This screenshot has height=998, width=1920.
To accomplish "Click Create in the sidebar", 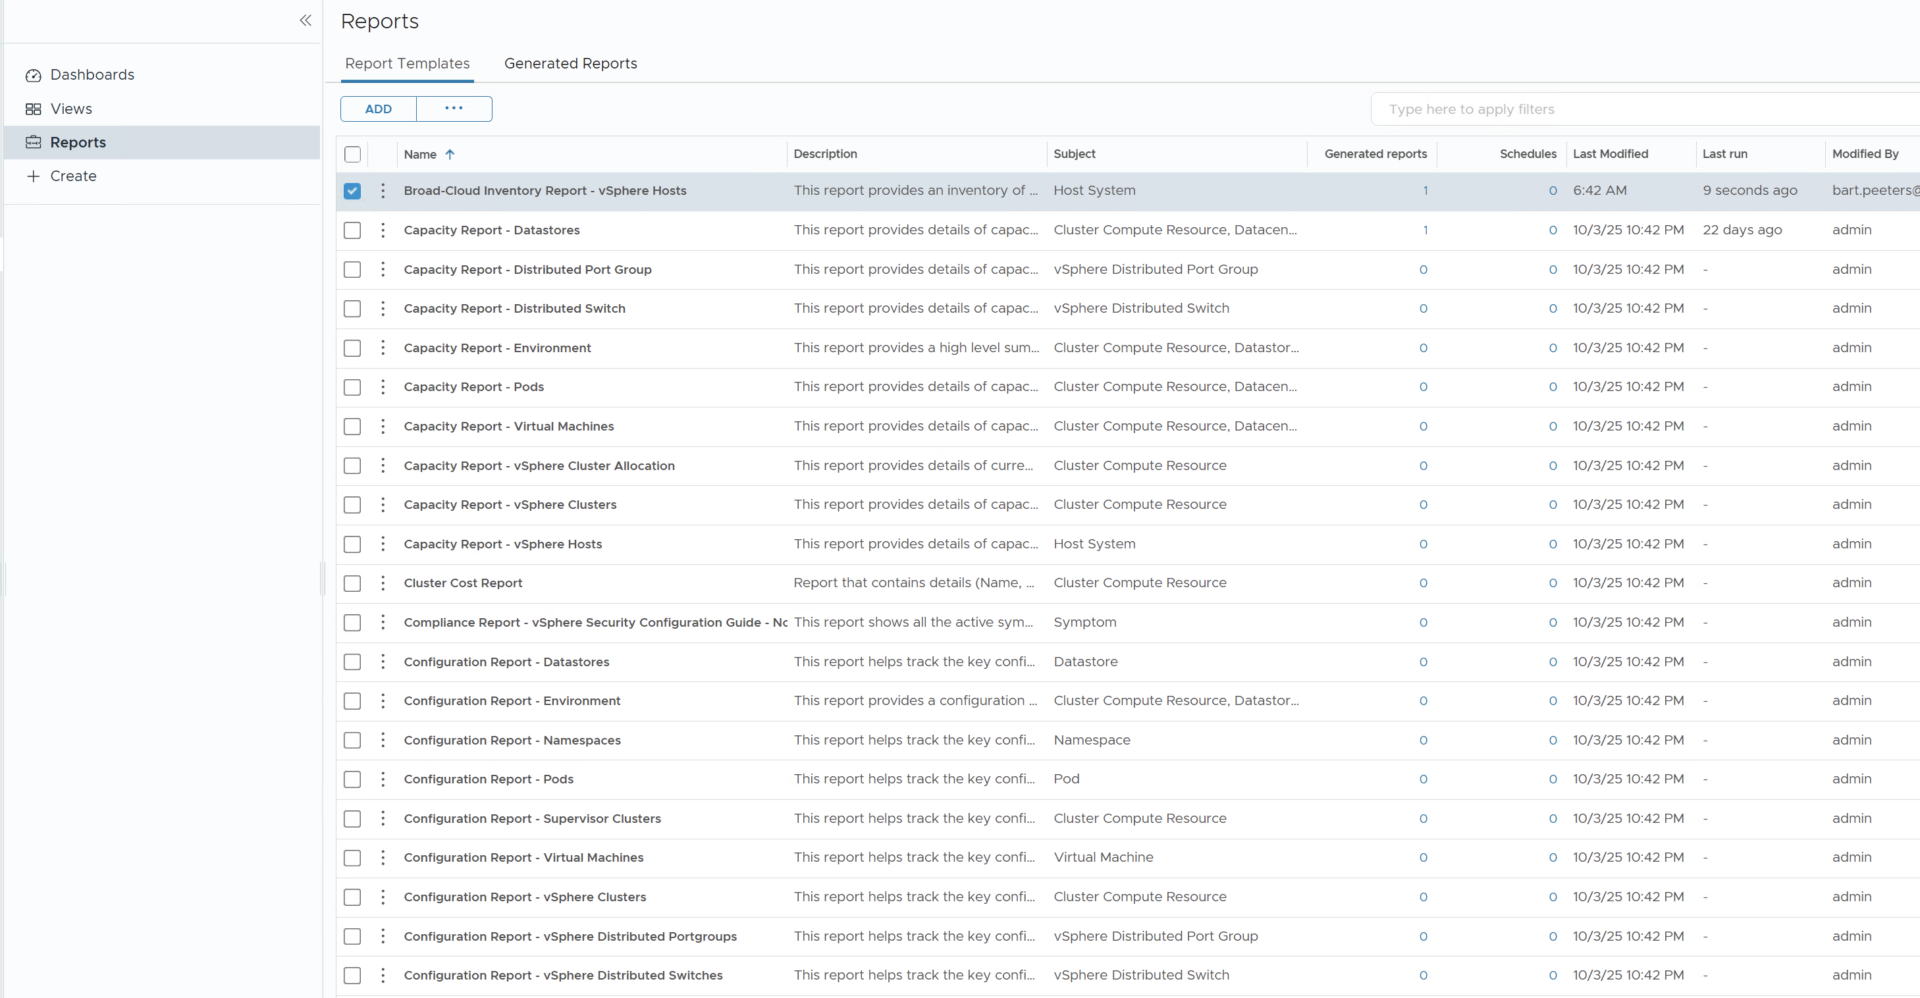I will (x=73, y=176).
